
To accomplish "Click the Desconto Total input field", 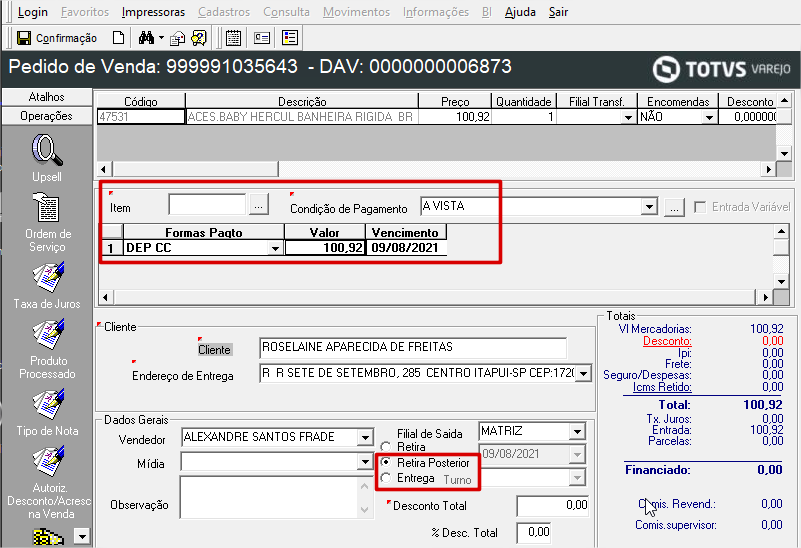I will (553, 506).
